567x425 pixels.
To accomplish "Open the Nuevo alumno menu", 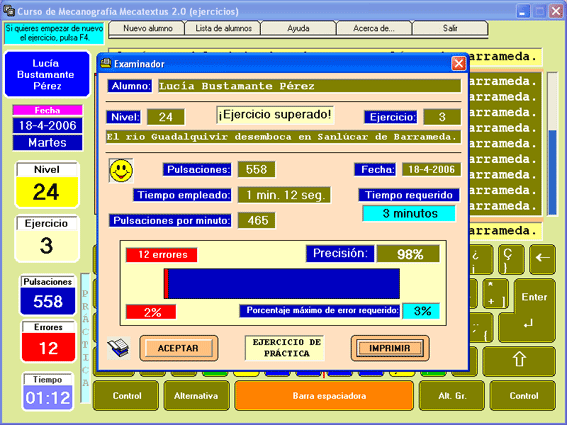I will [x=147, y=29].
